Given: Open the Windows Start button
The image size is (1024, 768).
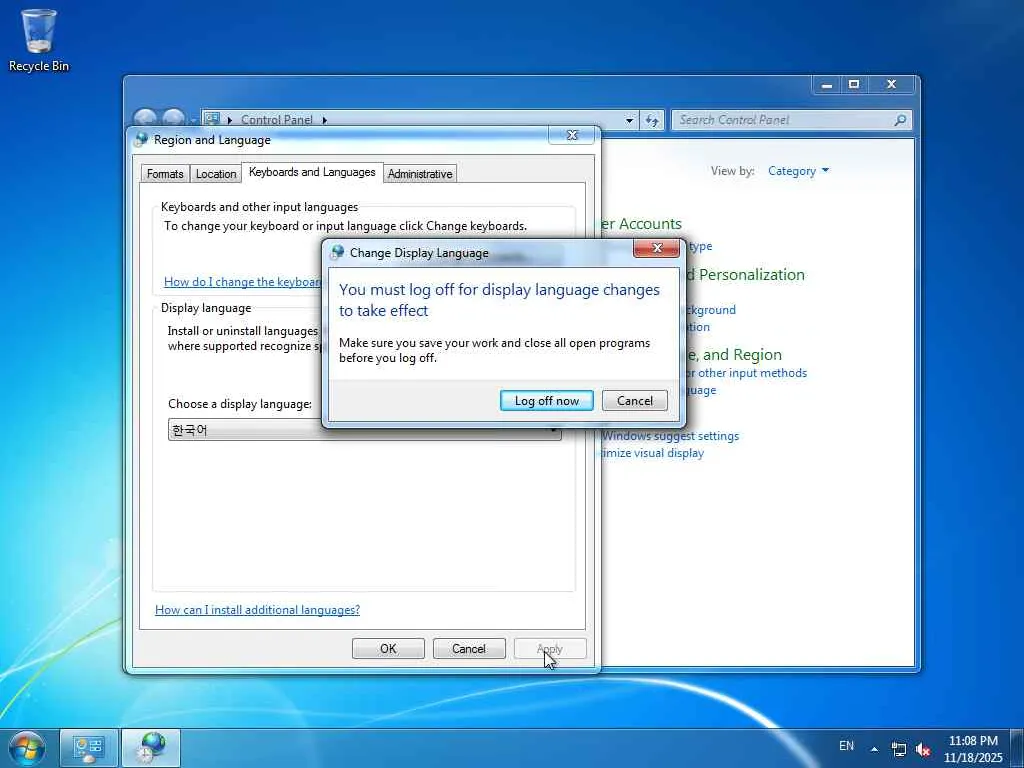Looking at the screenshot, I should pos(26,748).
